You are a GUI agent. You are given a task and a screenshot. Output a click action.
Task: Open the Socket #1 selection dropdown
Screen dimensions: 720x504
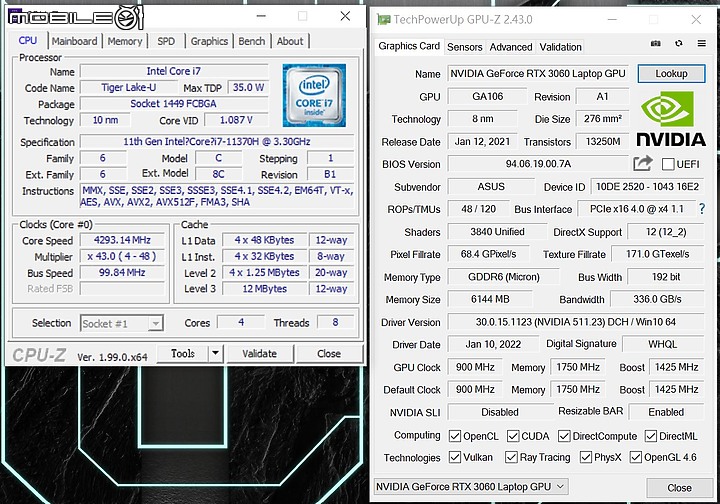(122, 324)
